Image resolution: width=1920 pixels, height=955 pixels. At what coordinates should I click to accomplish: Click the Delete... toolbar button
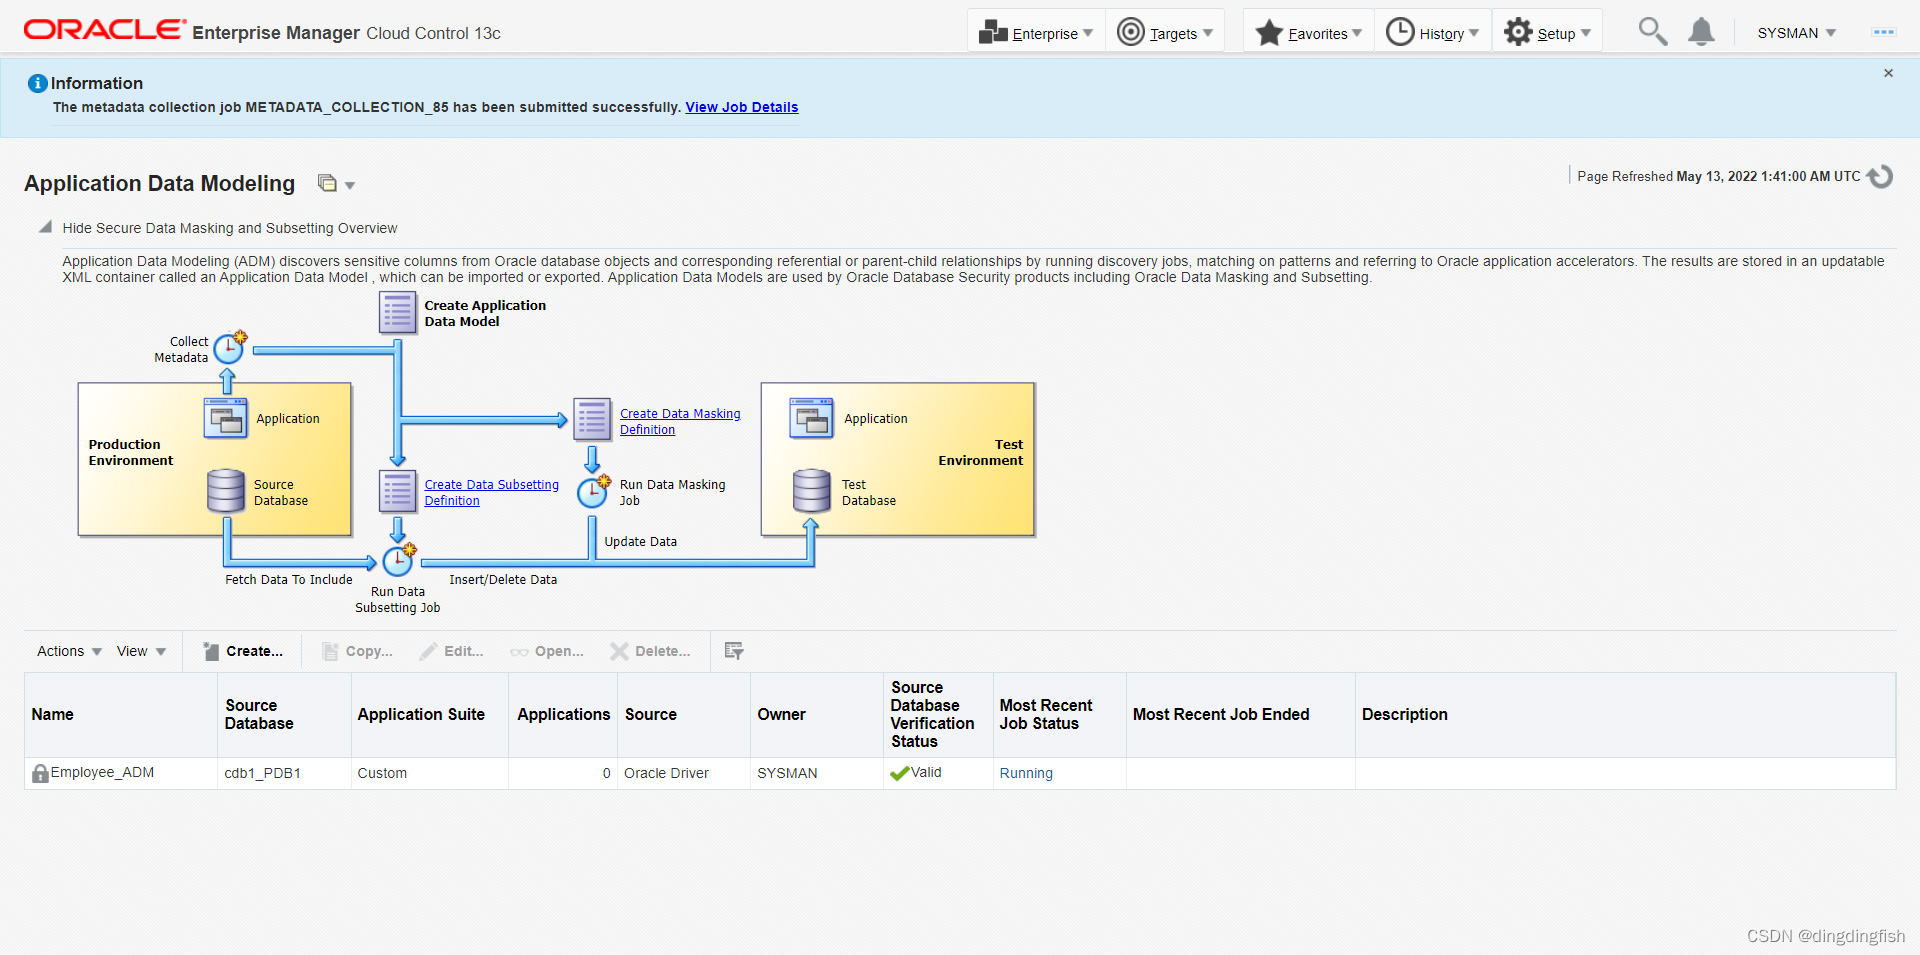point(651,651)
